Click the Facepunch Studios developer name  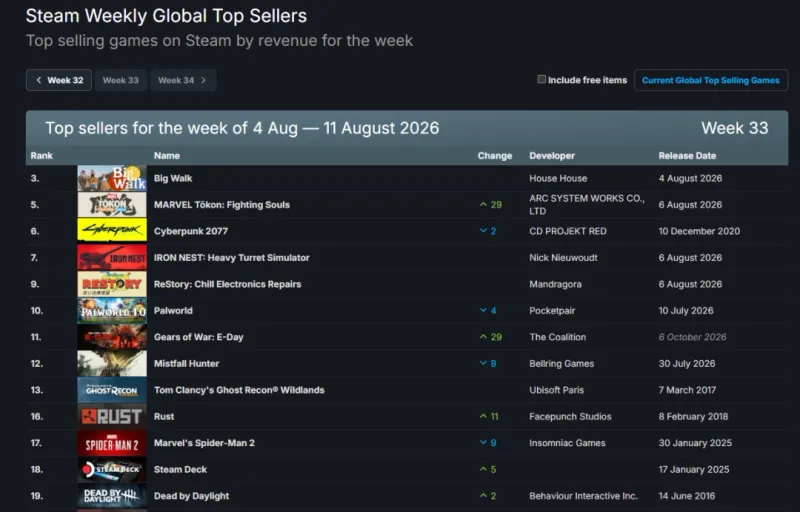point(570,417)
